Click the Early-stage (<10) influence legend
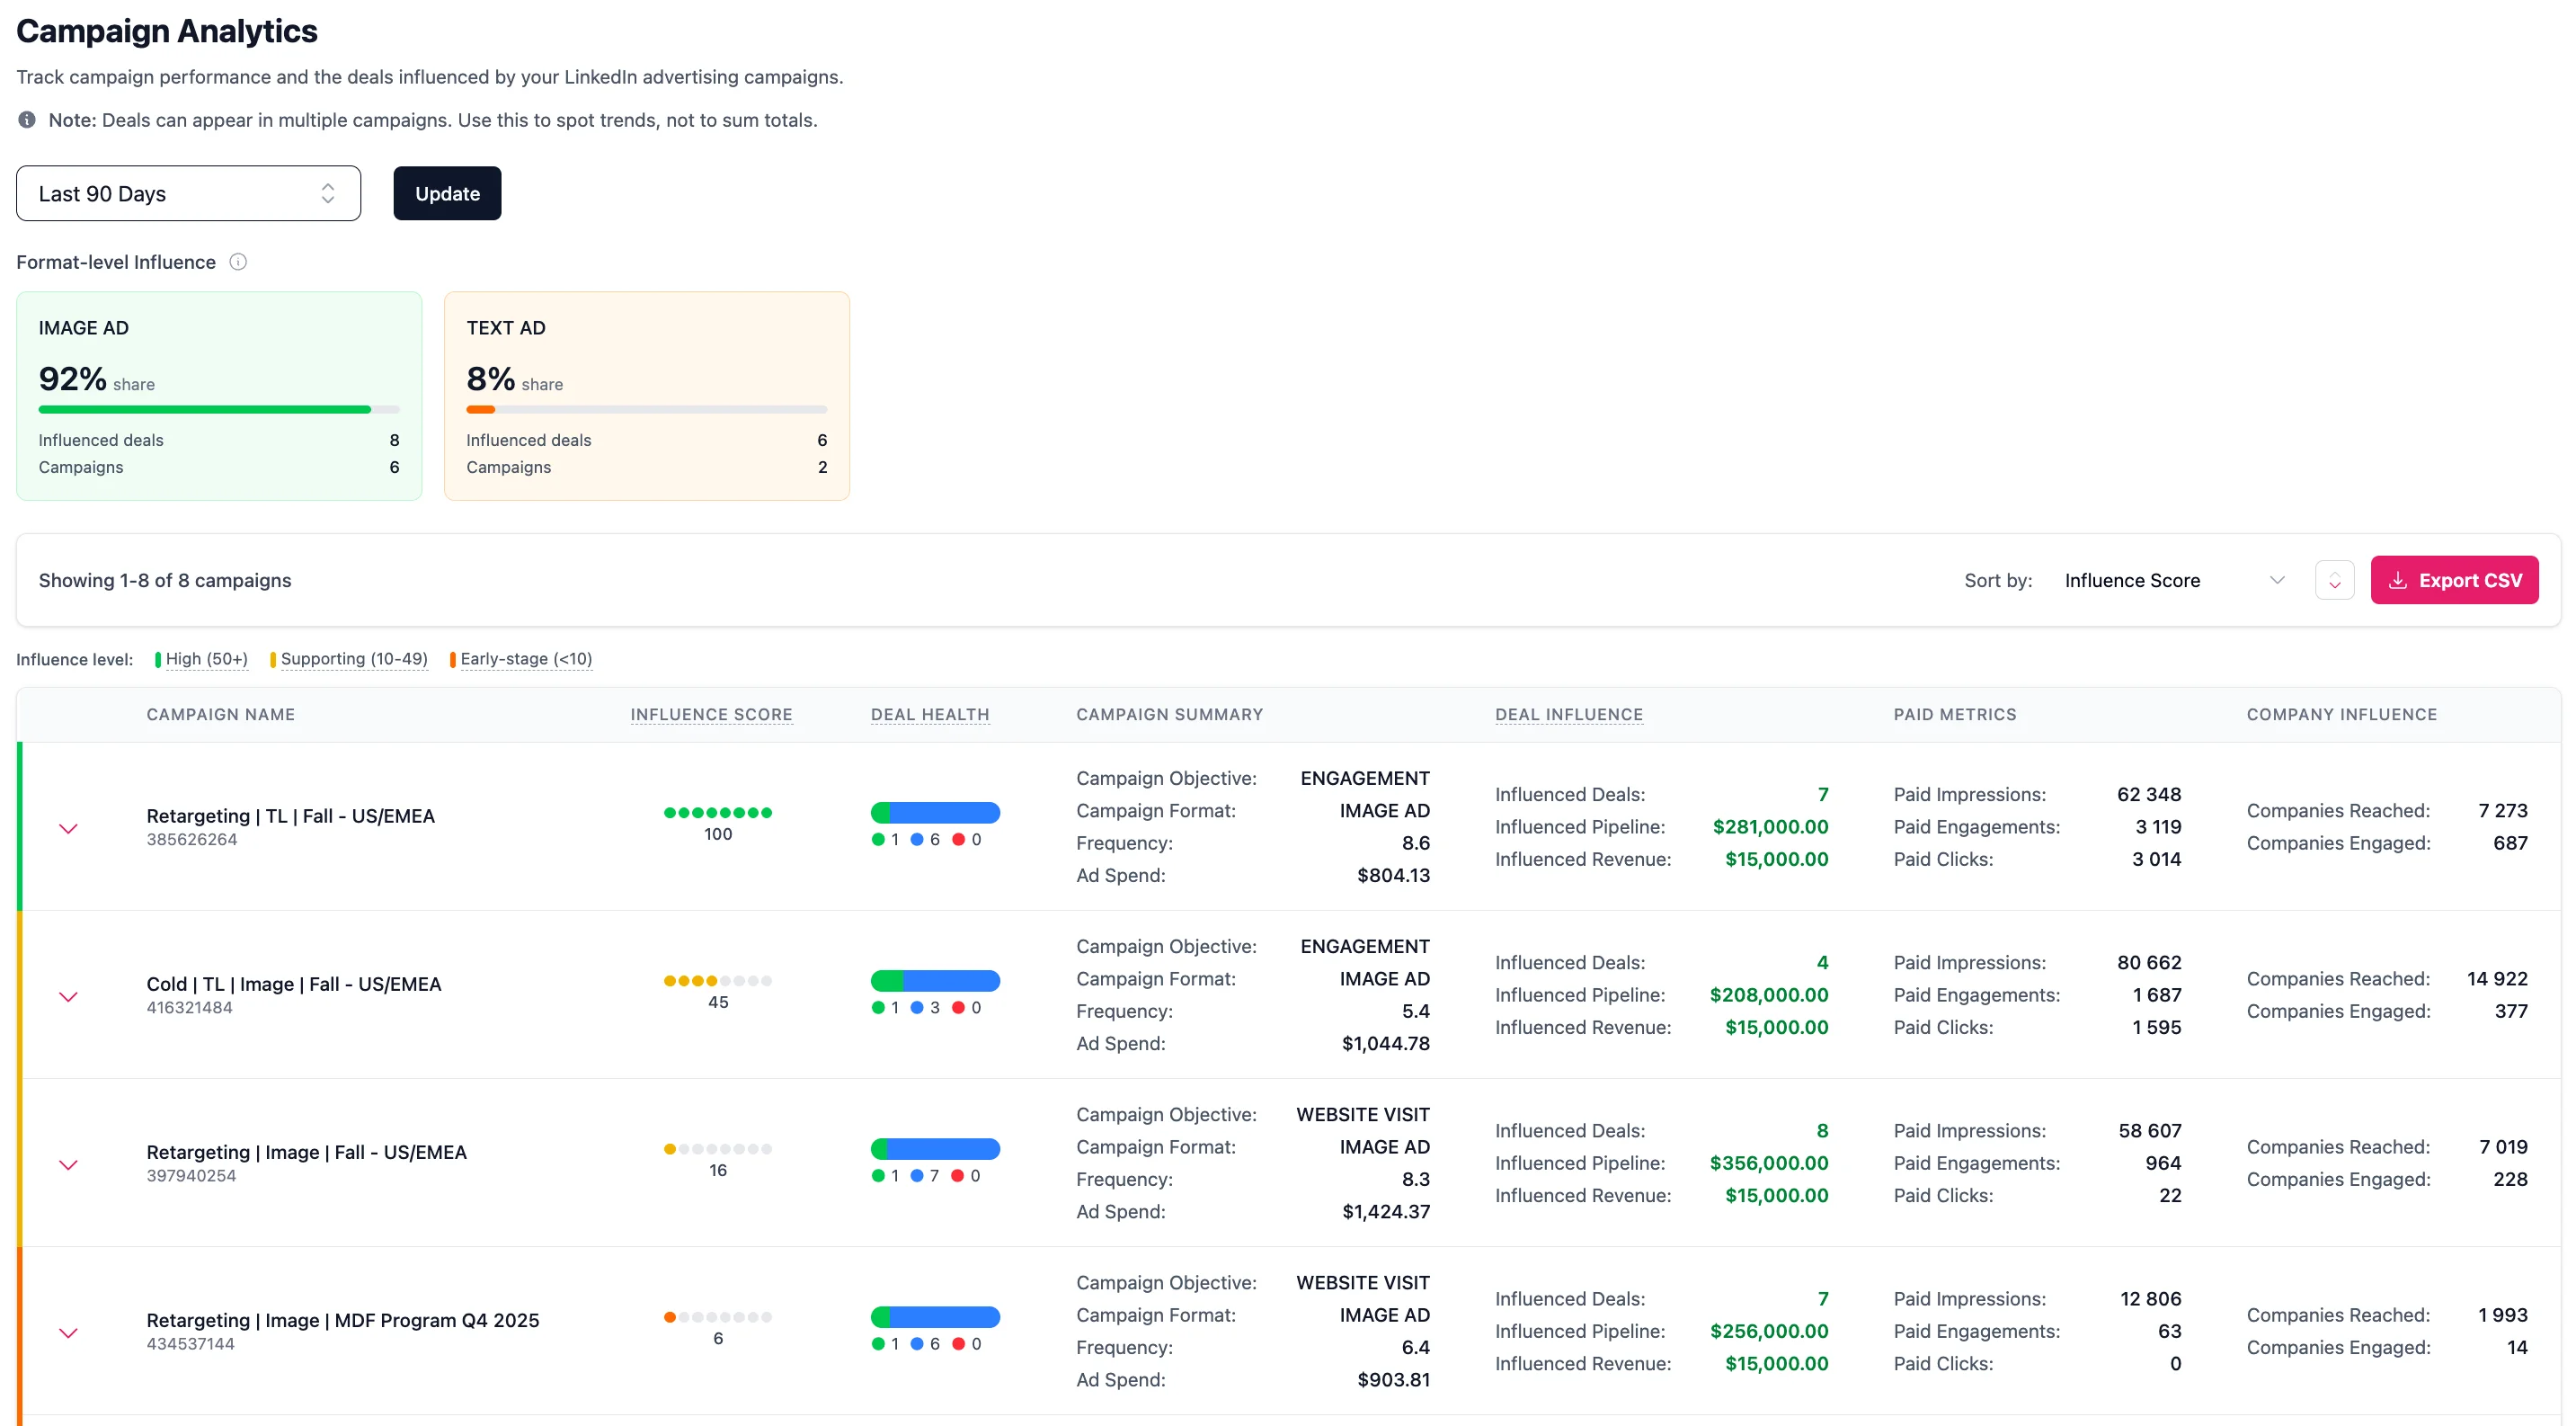2576x1426 pixels. pyautogui.click(x=527, y=659)
